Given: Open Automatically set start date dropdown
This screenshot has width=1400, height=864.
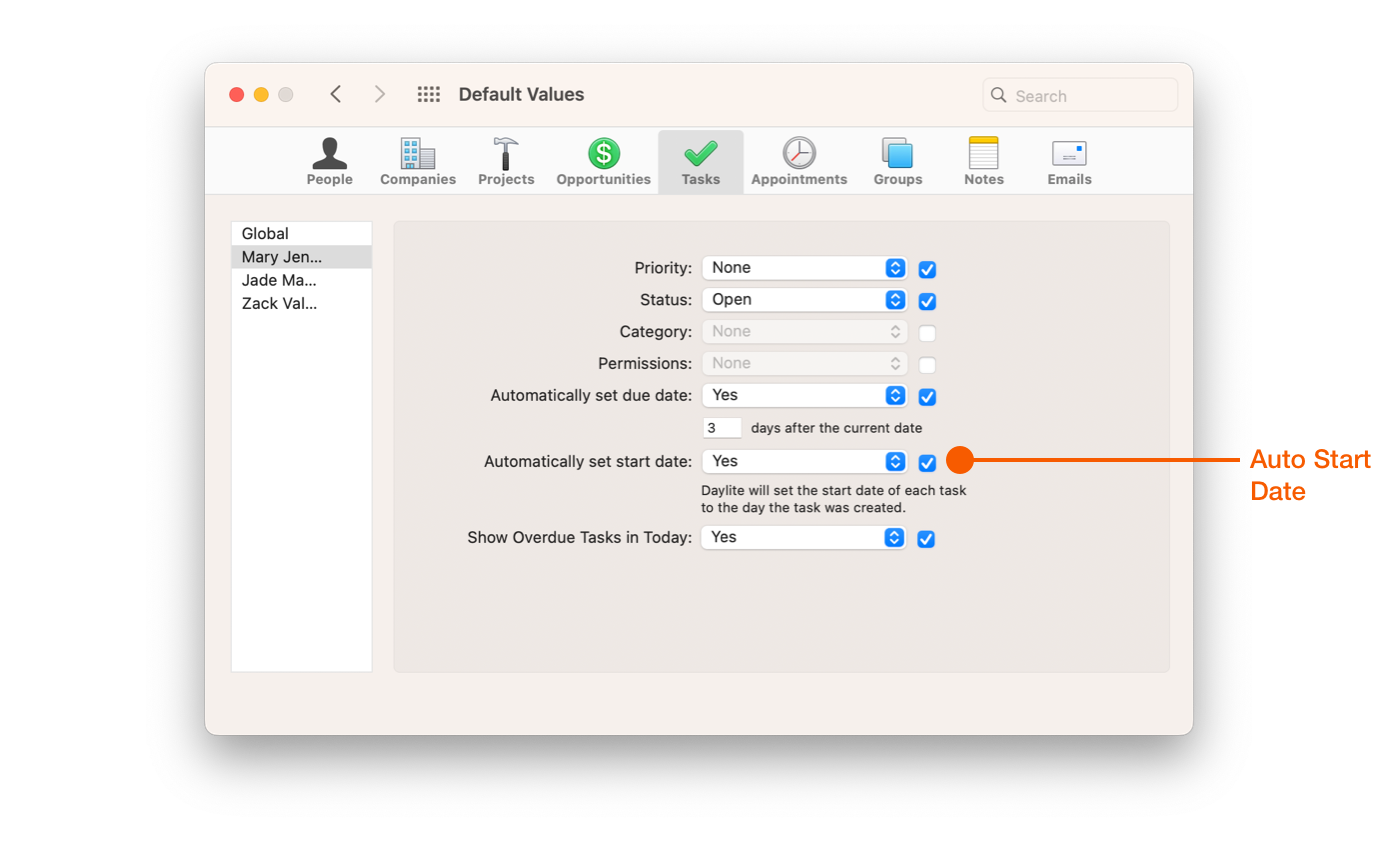Looking at the screenshot, I should tap(805, 461).
